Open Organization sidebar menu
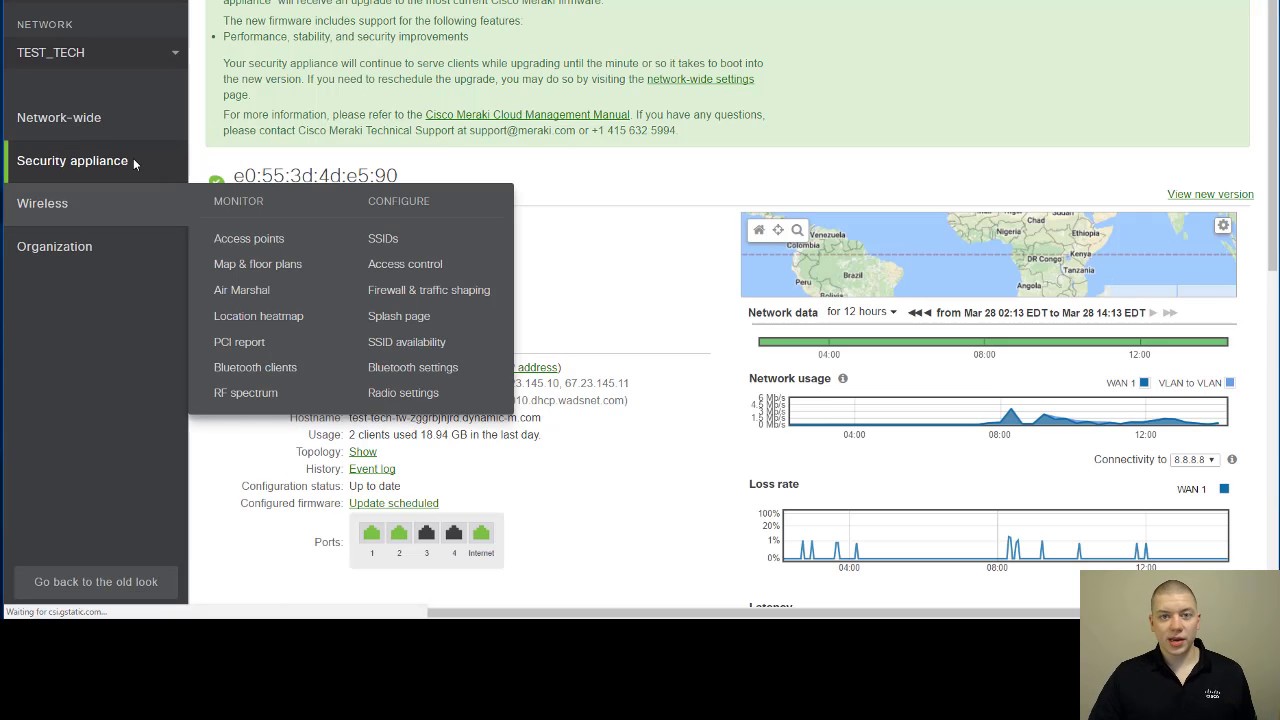 tap(54, 247)
